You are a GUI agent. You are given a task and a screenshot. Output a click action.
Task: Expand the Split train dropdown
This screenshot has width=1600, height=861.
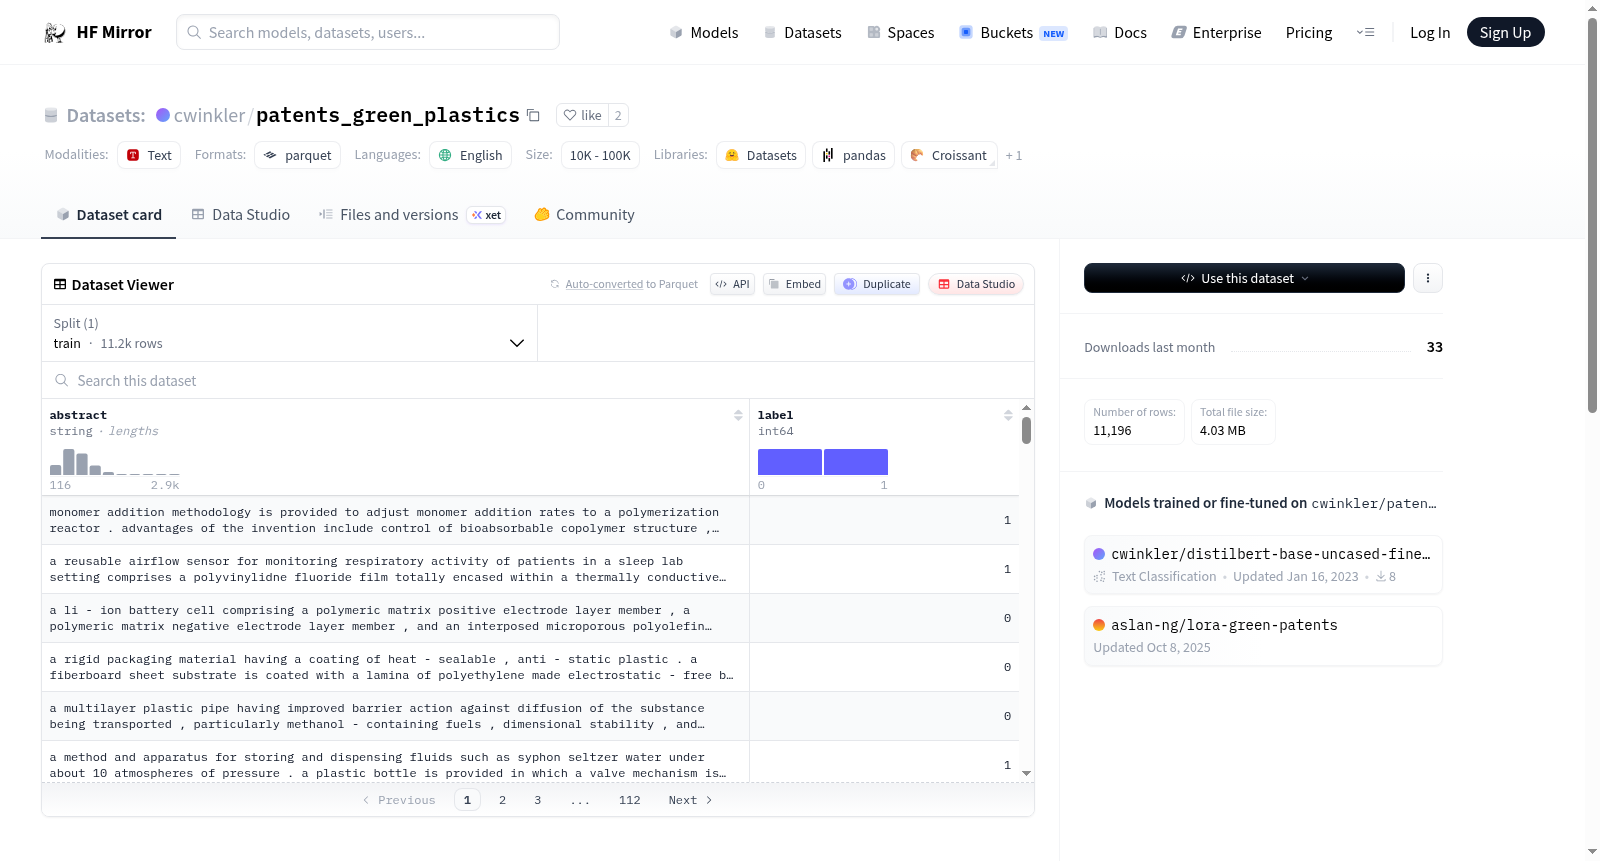pyautogui.click(x=290, y=333)
